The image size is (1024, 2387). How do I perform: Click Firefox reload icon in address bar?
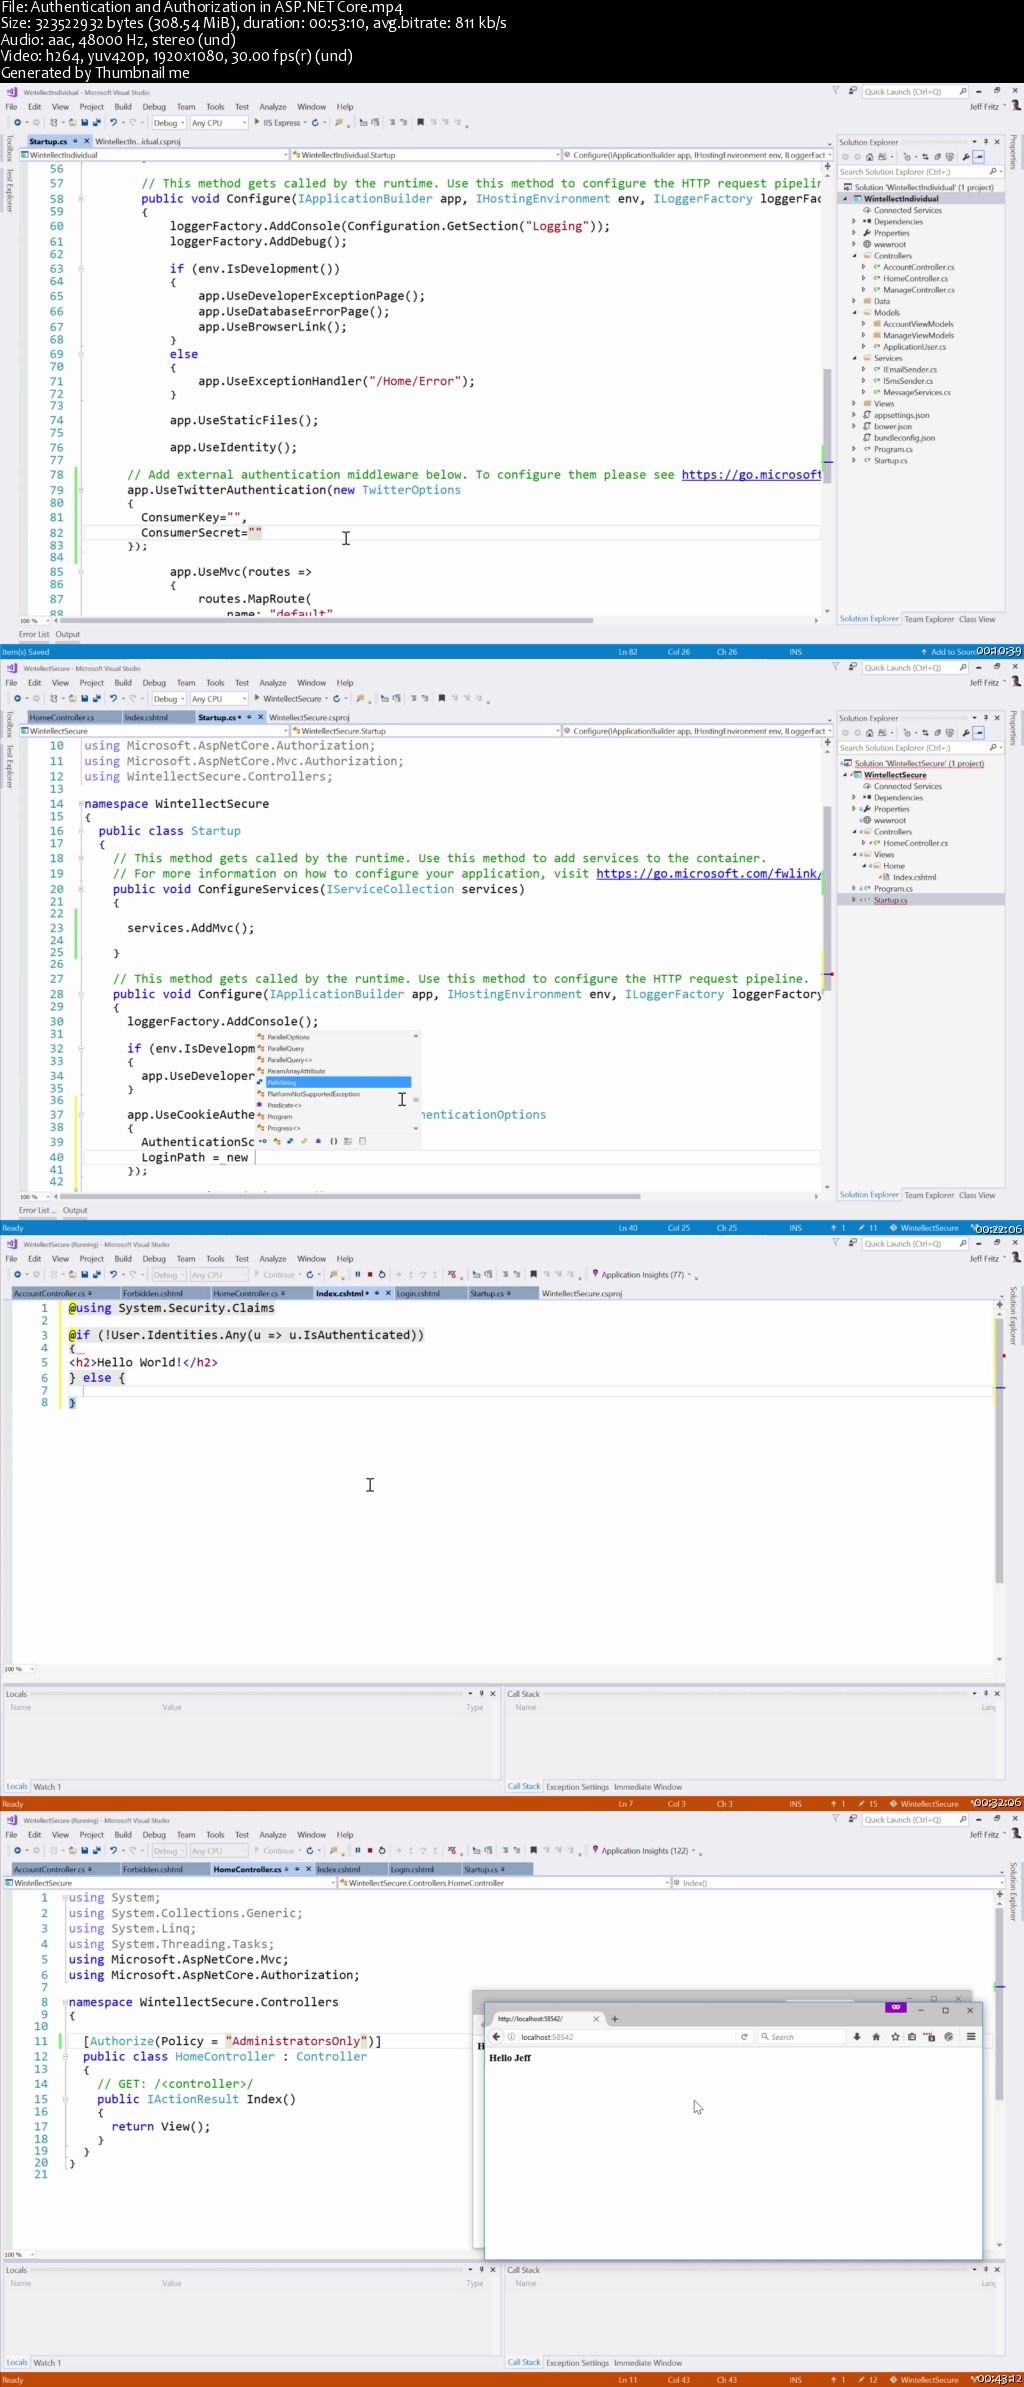tap(744, 2036)
